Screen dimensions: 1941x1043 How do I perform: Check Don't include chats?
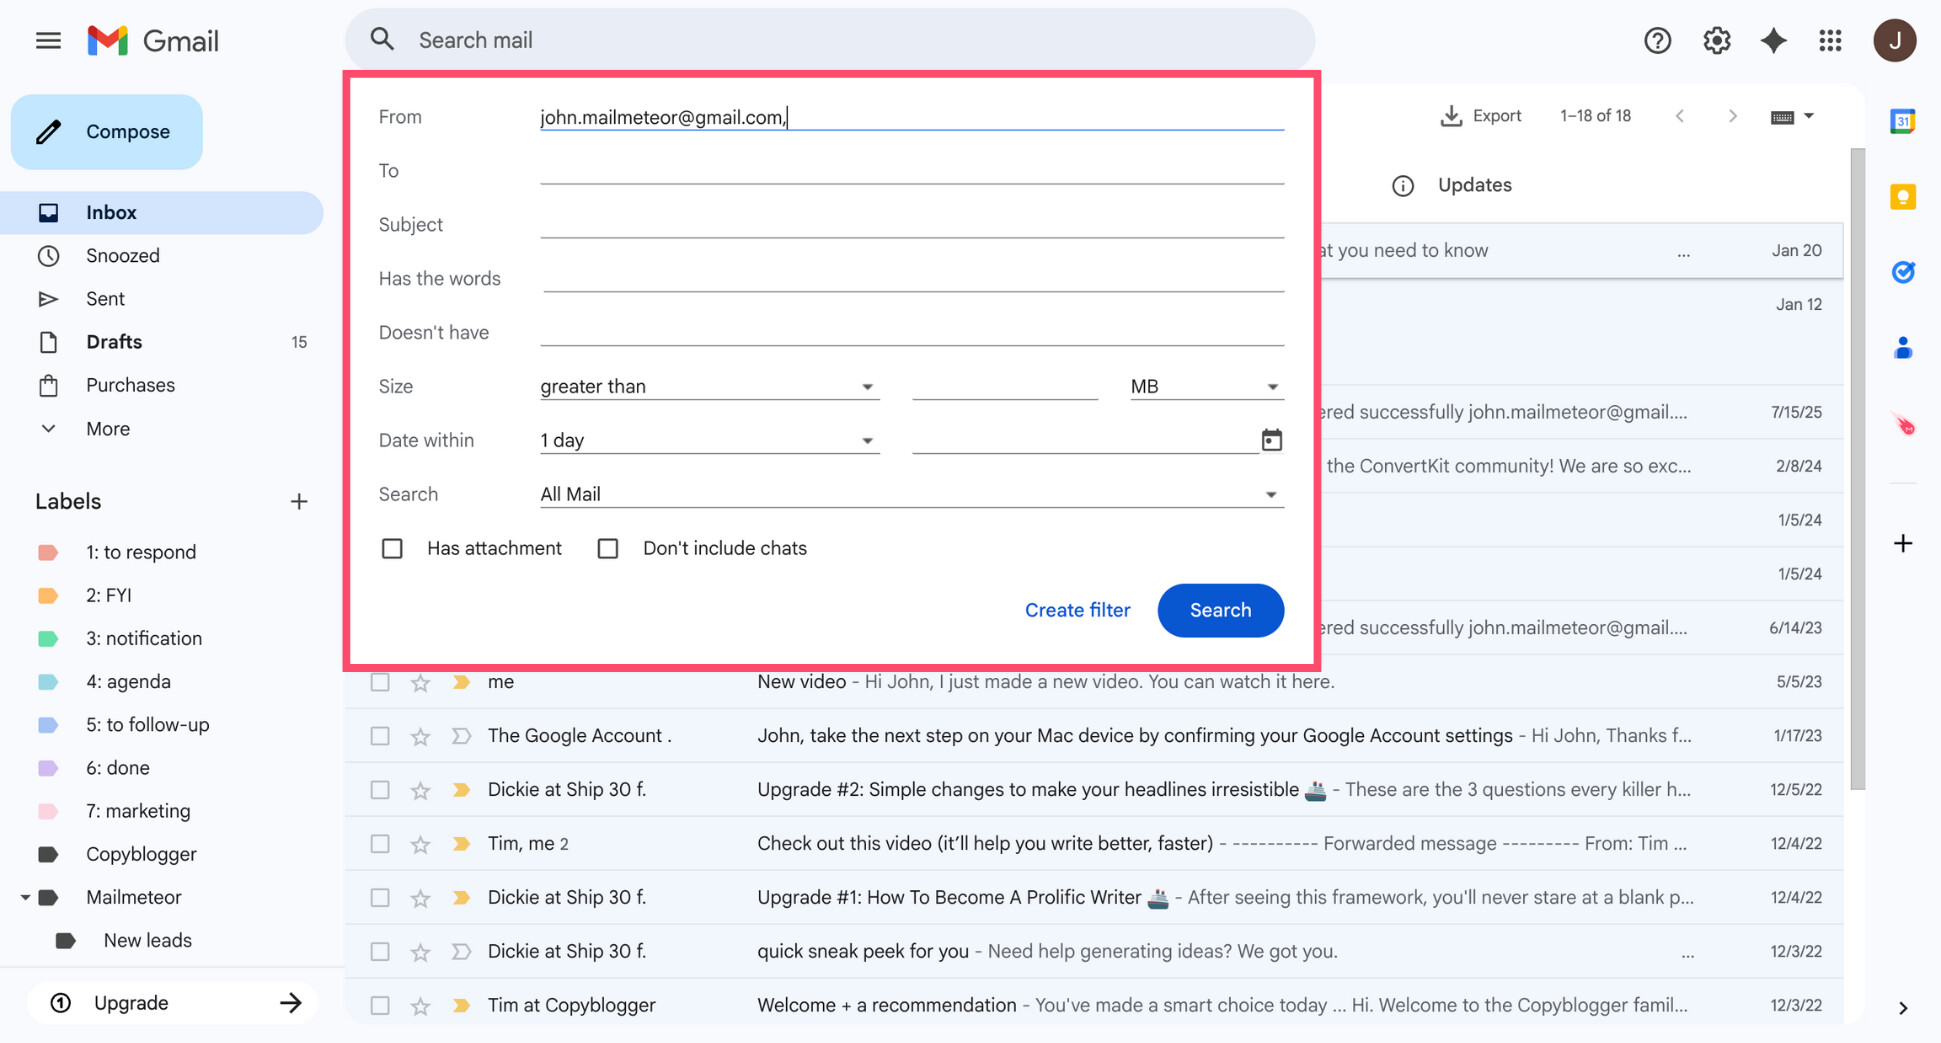point(608,548)
